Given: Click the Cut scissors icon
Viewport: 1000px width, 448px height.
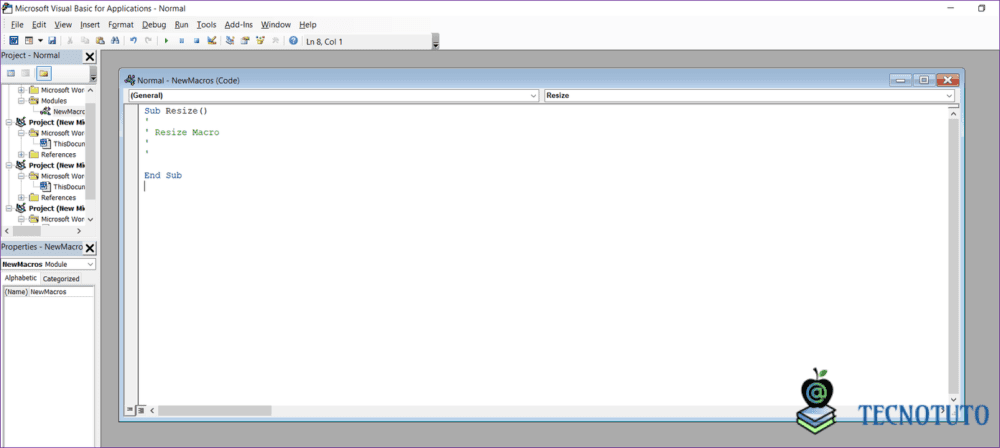Looking at the screenshot, I should tap(70, 40).
